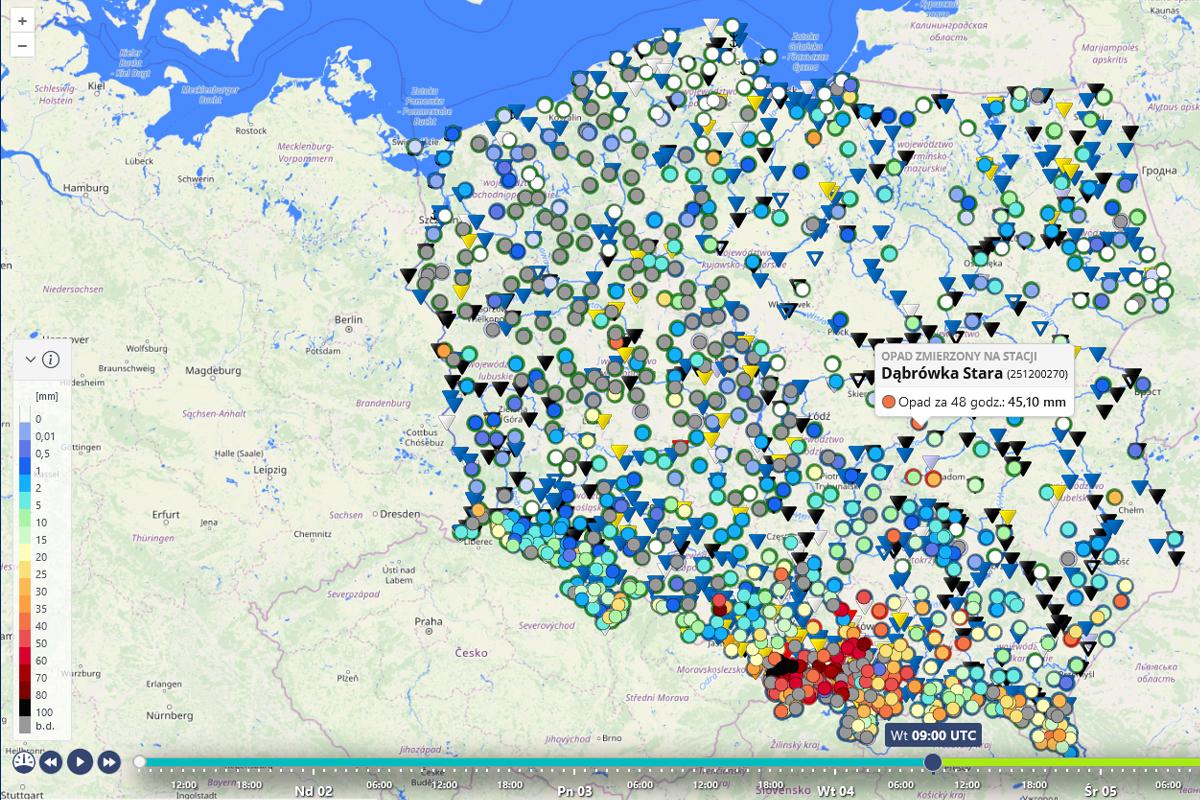This screenshot has height=800, width=1200.
Task: Click the timeline start handle
Action: 140,762
